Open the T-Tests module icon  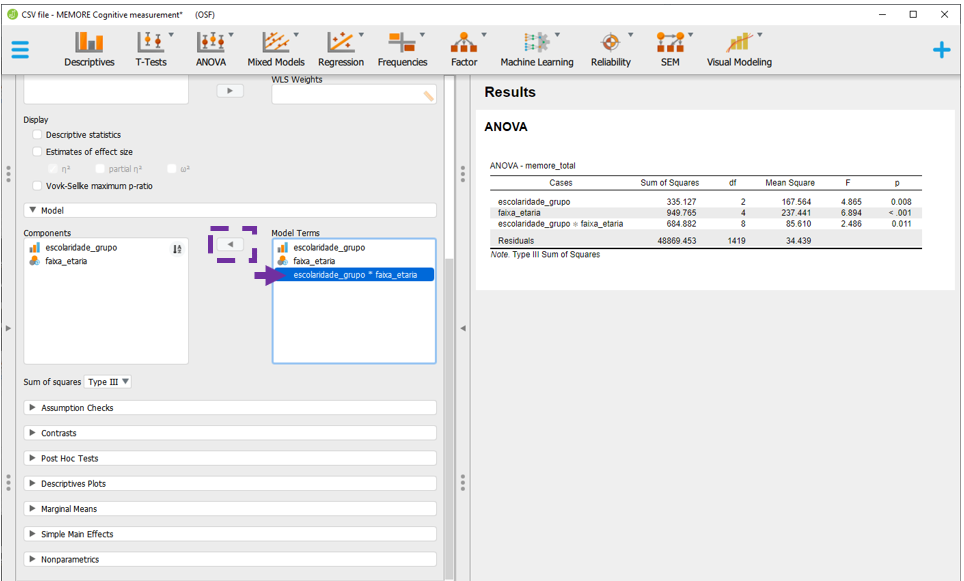(151, 47)
